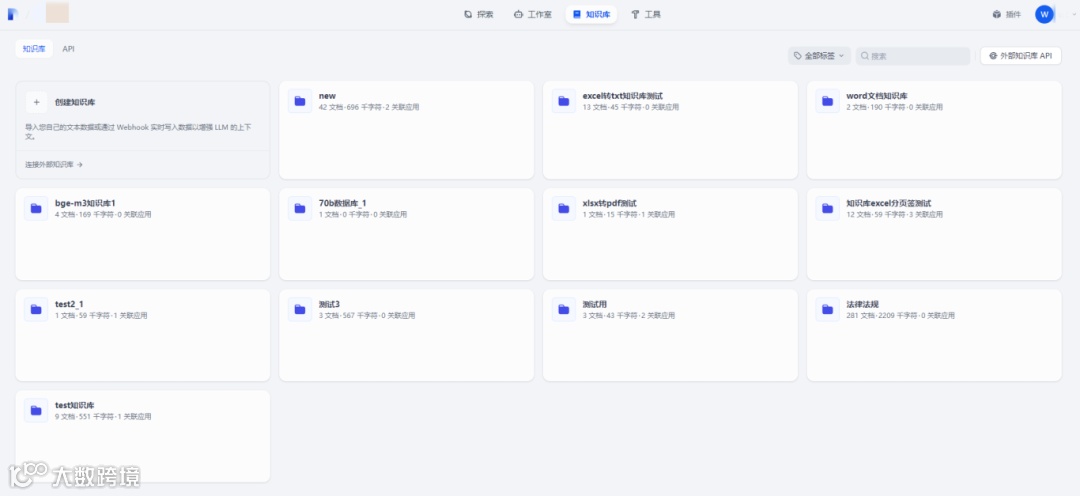Open 70b数据库_1 card title
The width and height of the screenshot is (1080, 496).
342,203
